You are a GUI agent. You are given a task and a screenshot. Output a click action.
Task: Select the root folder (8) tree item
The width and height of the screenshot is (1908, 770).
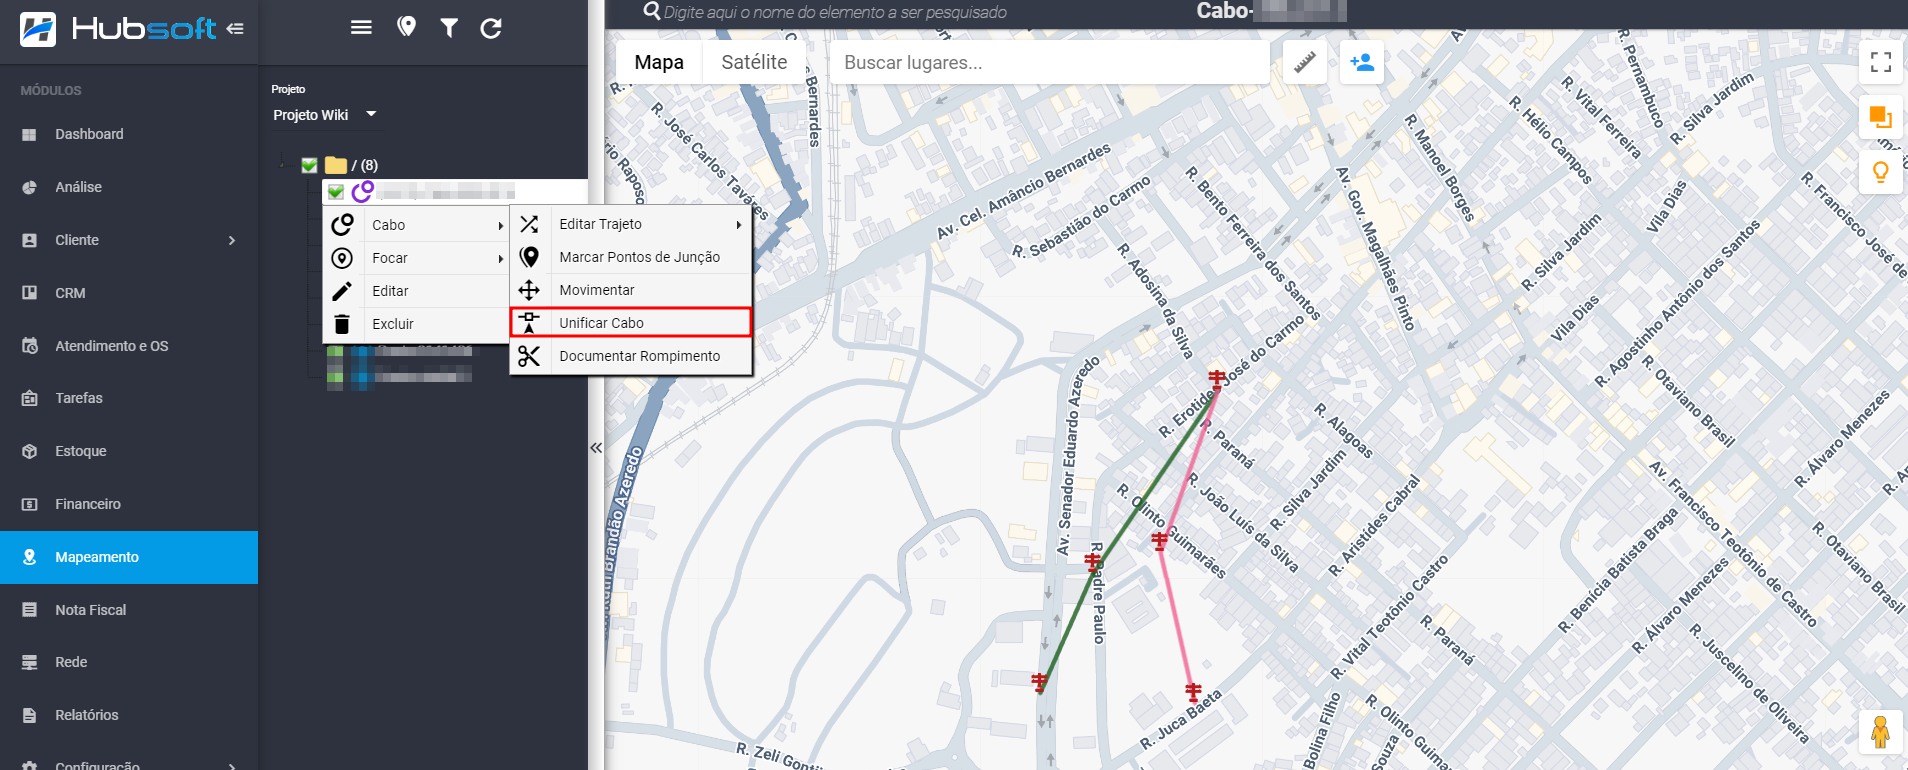click(351, 165)
